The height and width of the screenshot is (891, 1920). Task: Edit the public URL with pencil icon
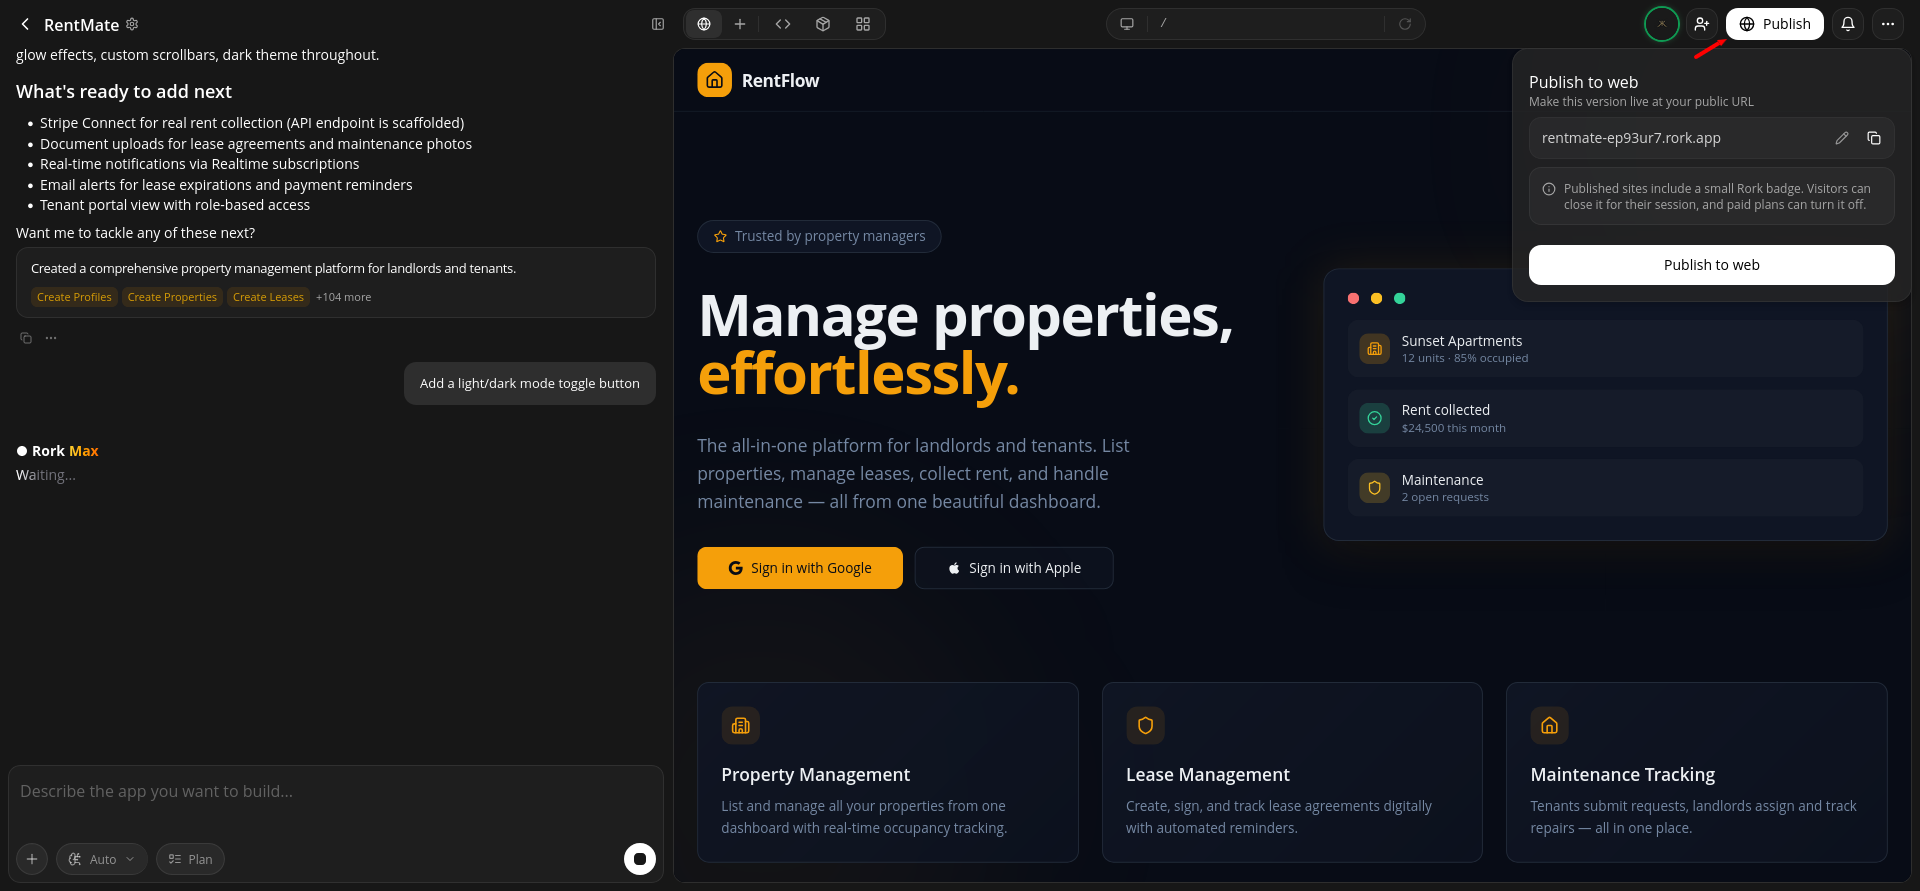point(1842,138)
